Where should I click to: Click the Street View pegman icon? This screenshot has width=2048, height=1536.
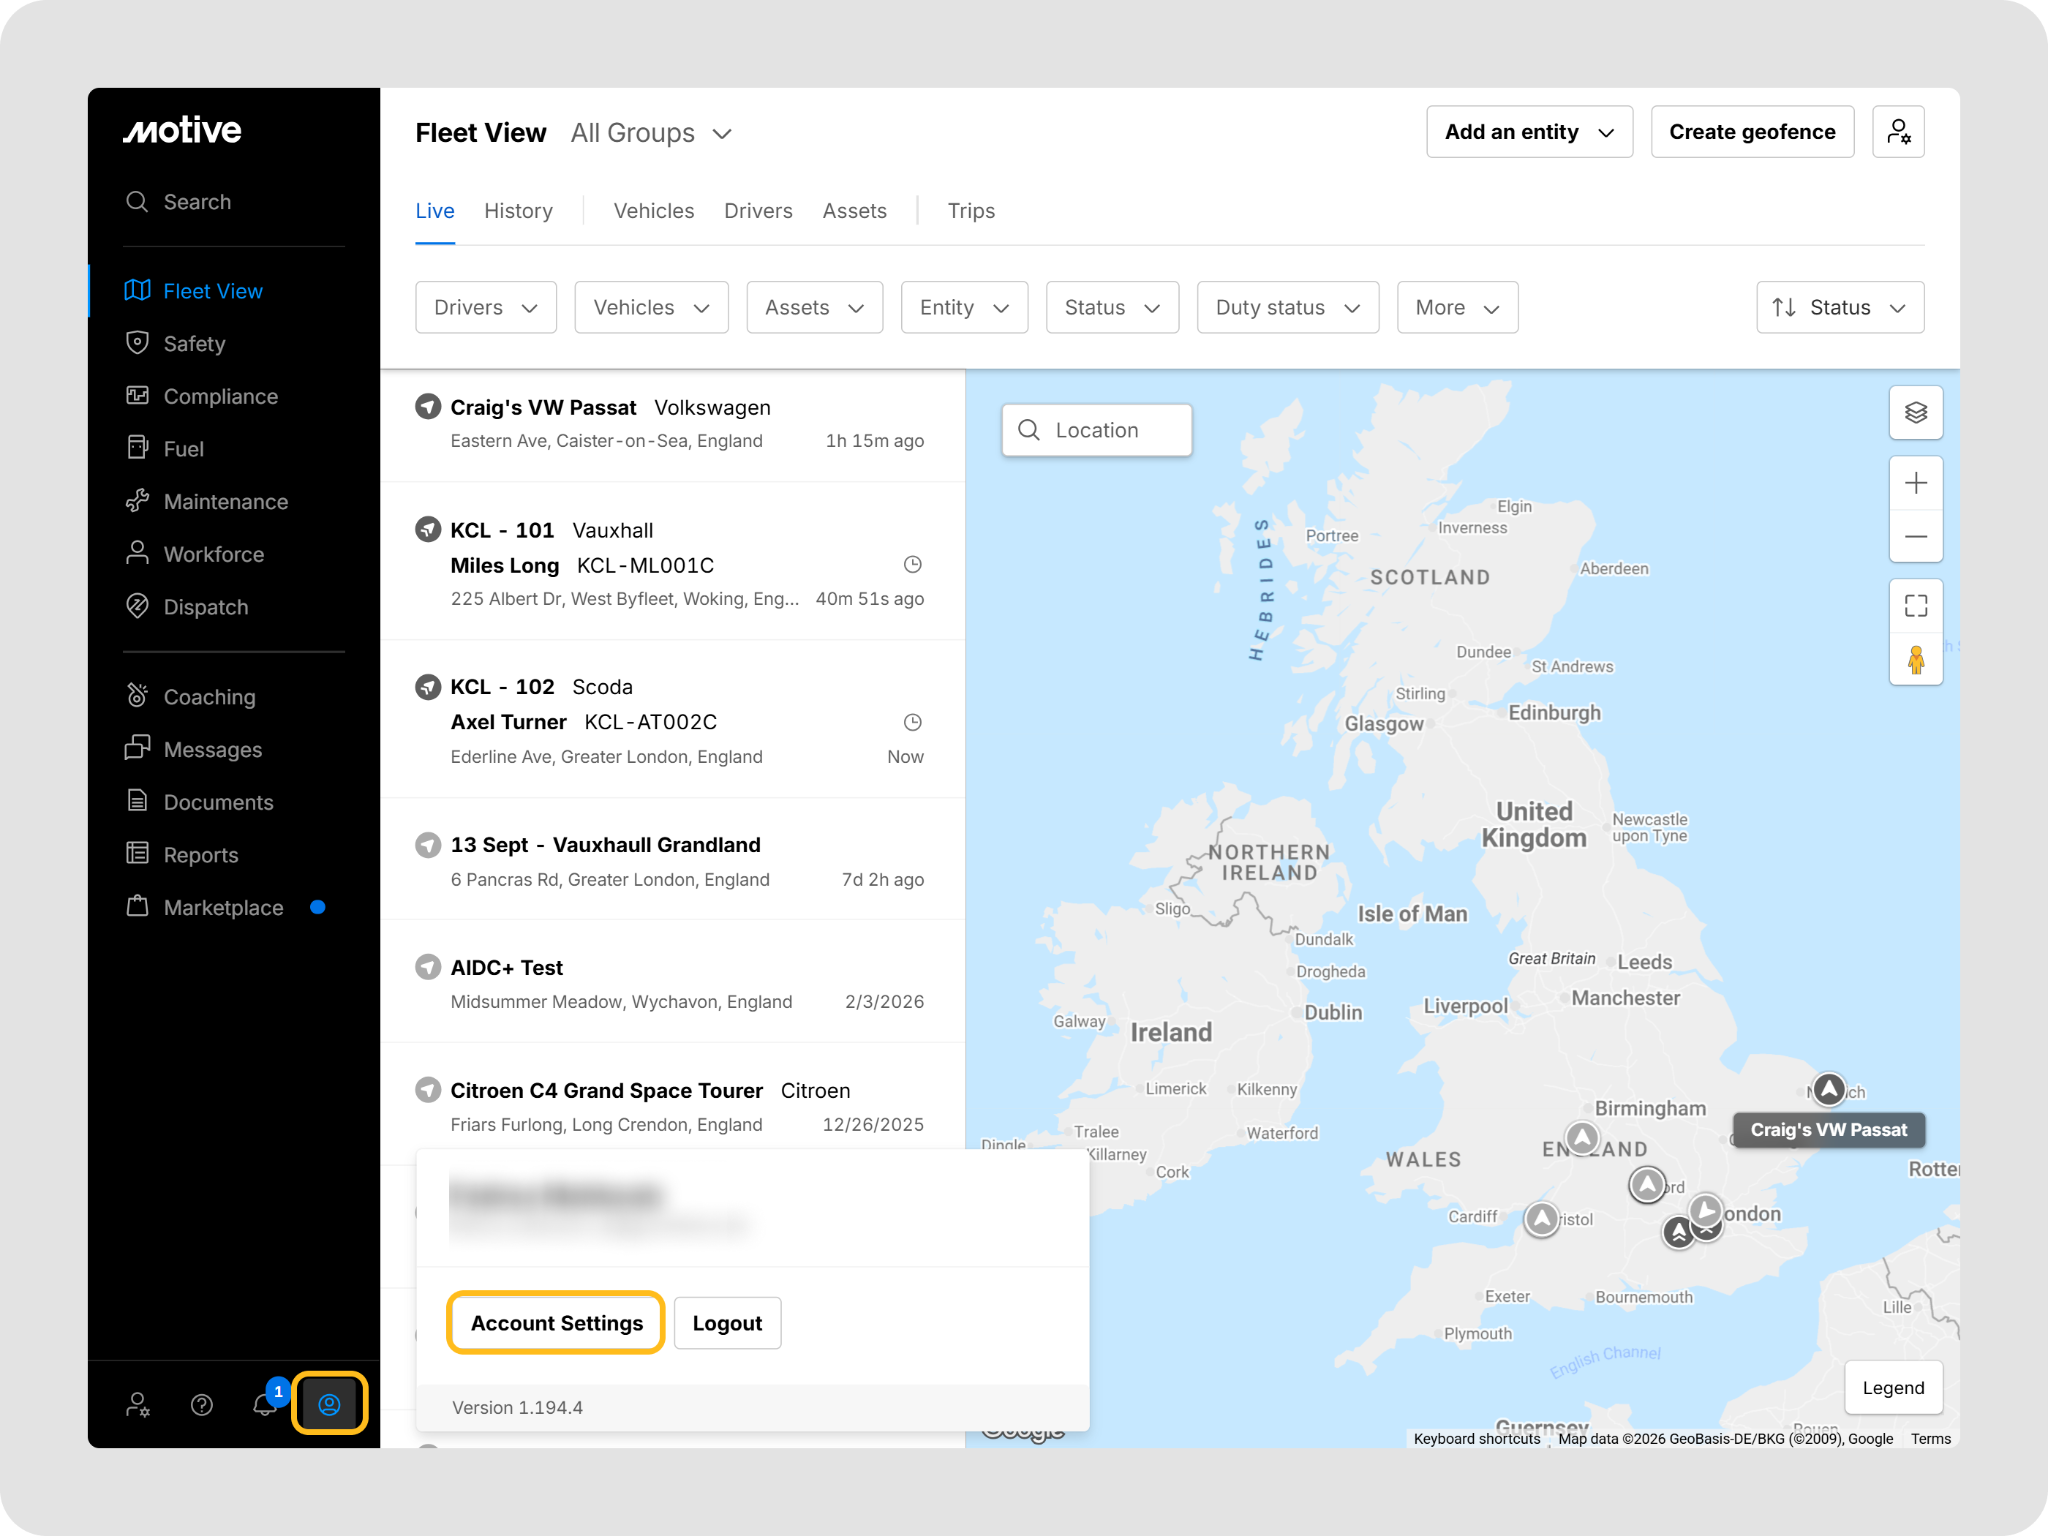coord(1915,660)
